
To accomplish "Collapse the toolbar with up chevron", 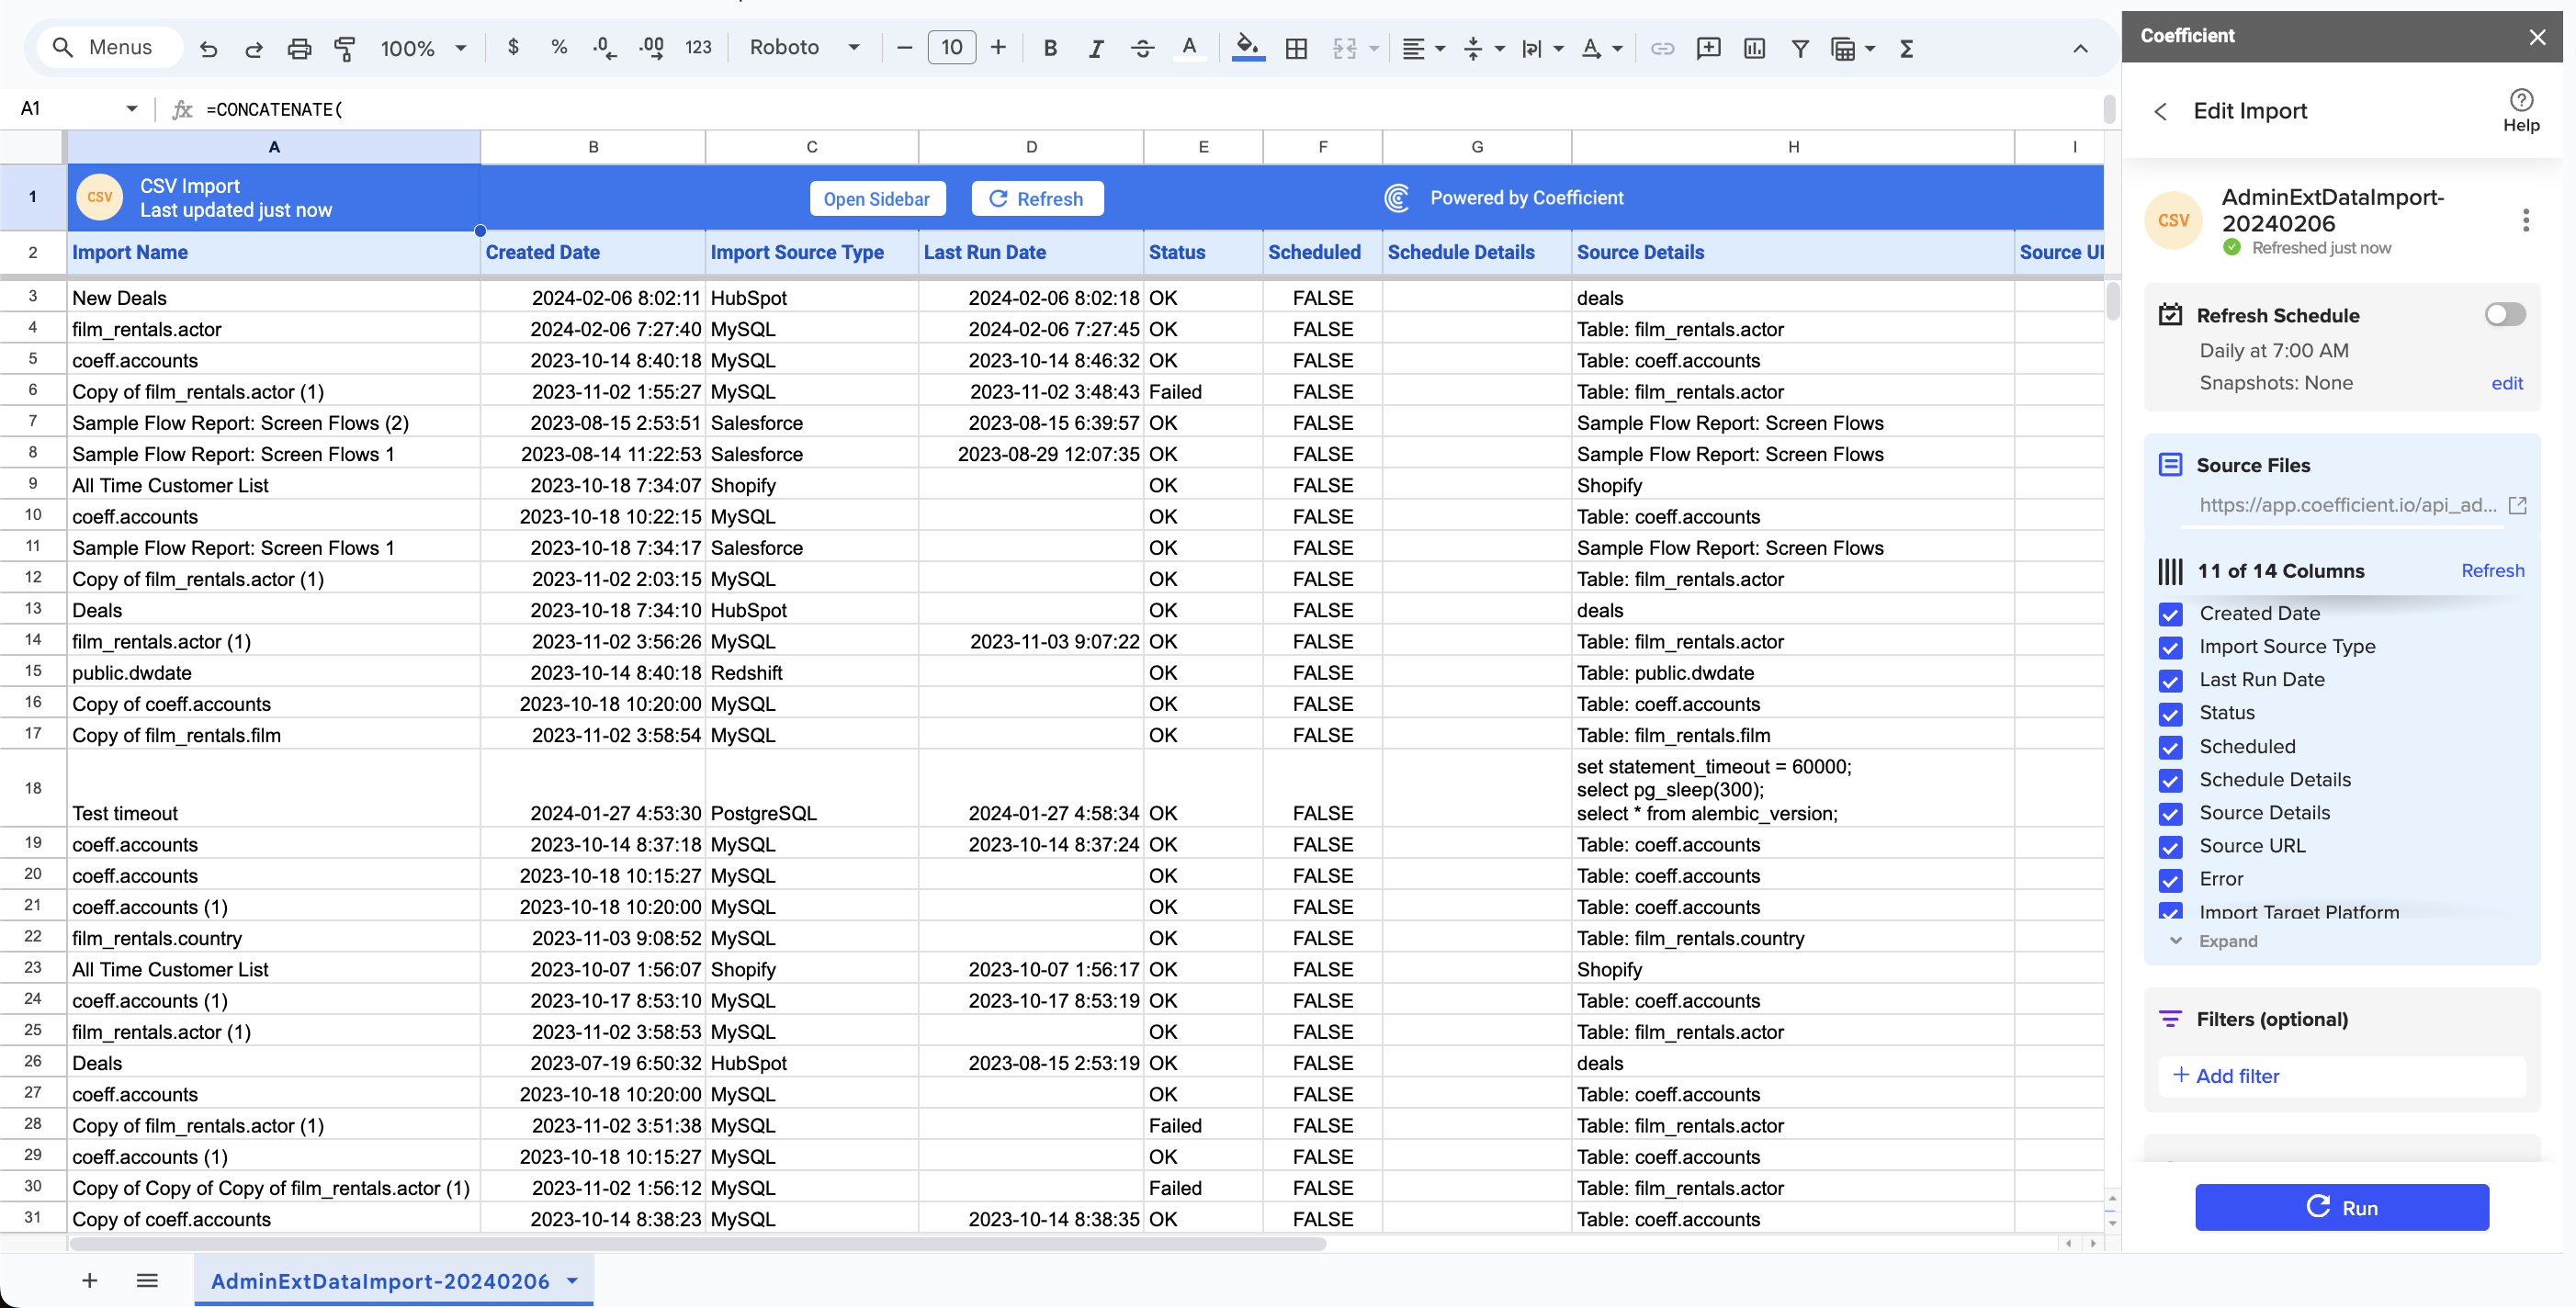I will [2080, 48].
